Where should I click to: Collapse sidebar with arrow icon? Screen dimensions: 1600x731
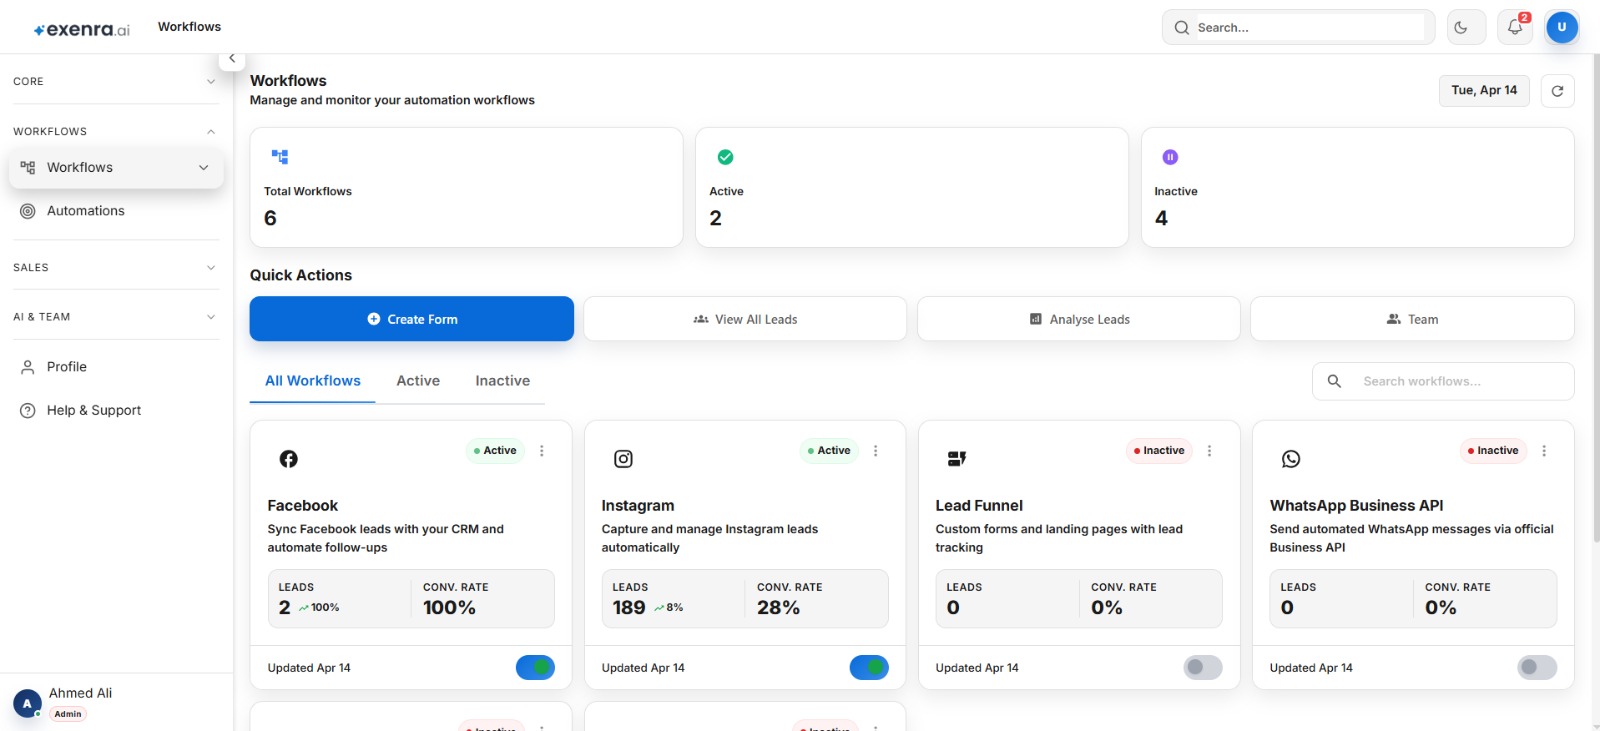232,58
